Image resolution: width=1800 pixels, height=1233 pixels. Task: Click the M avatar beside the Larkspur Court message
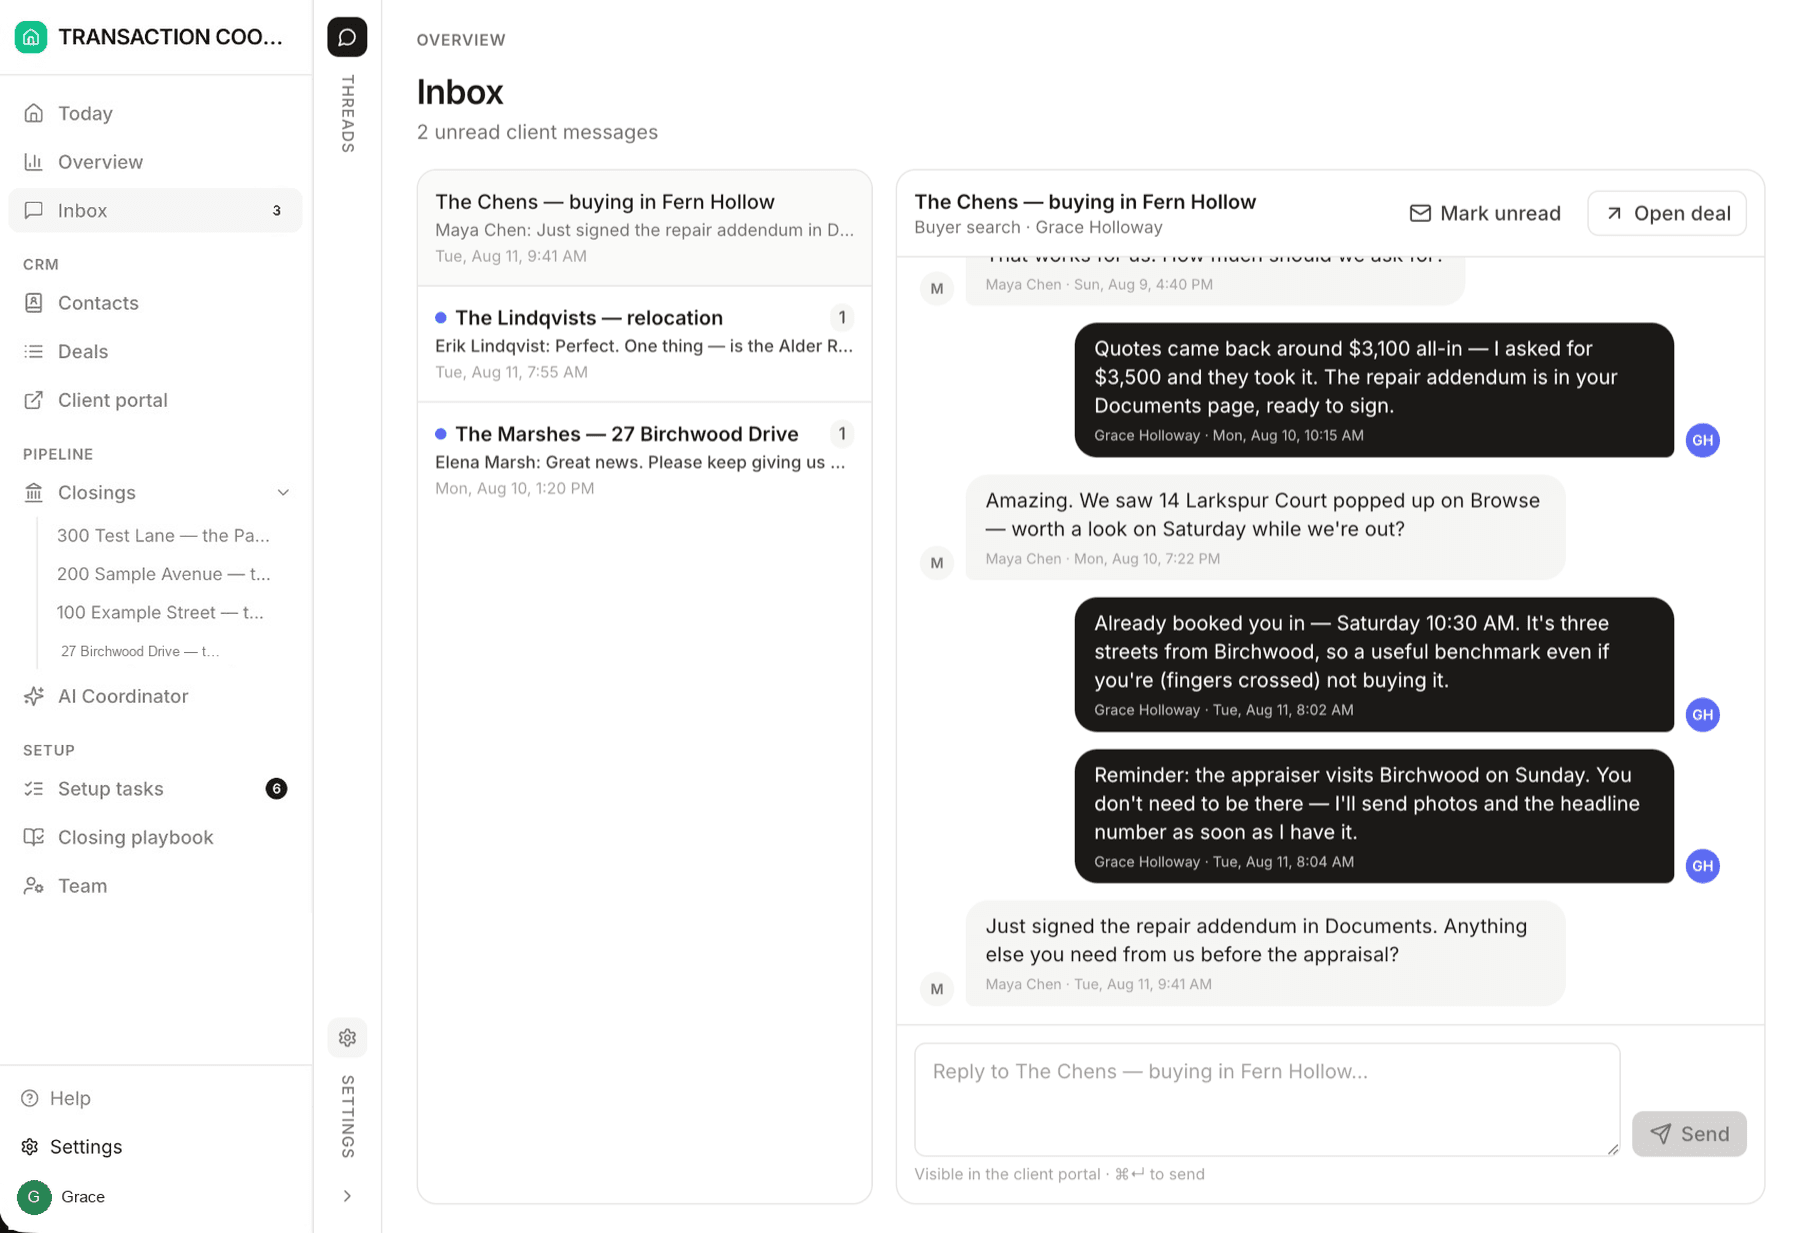coord(937,563)
